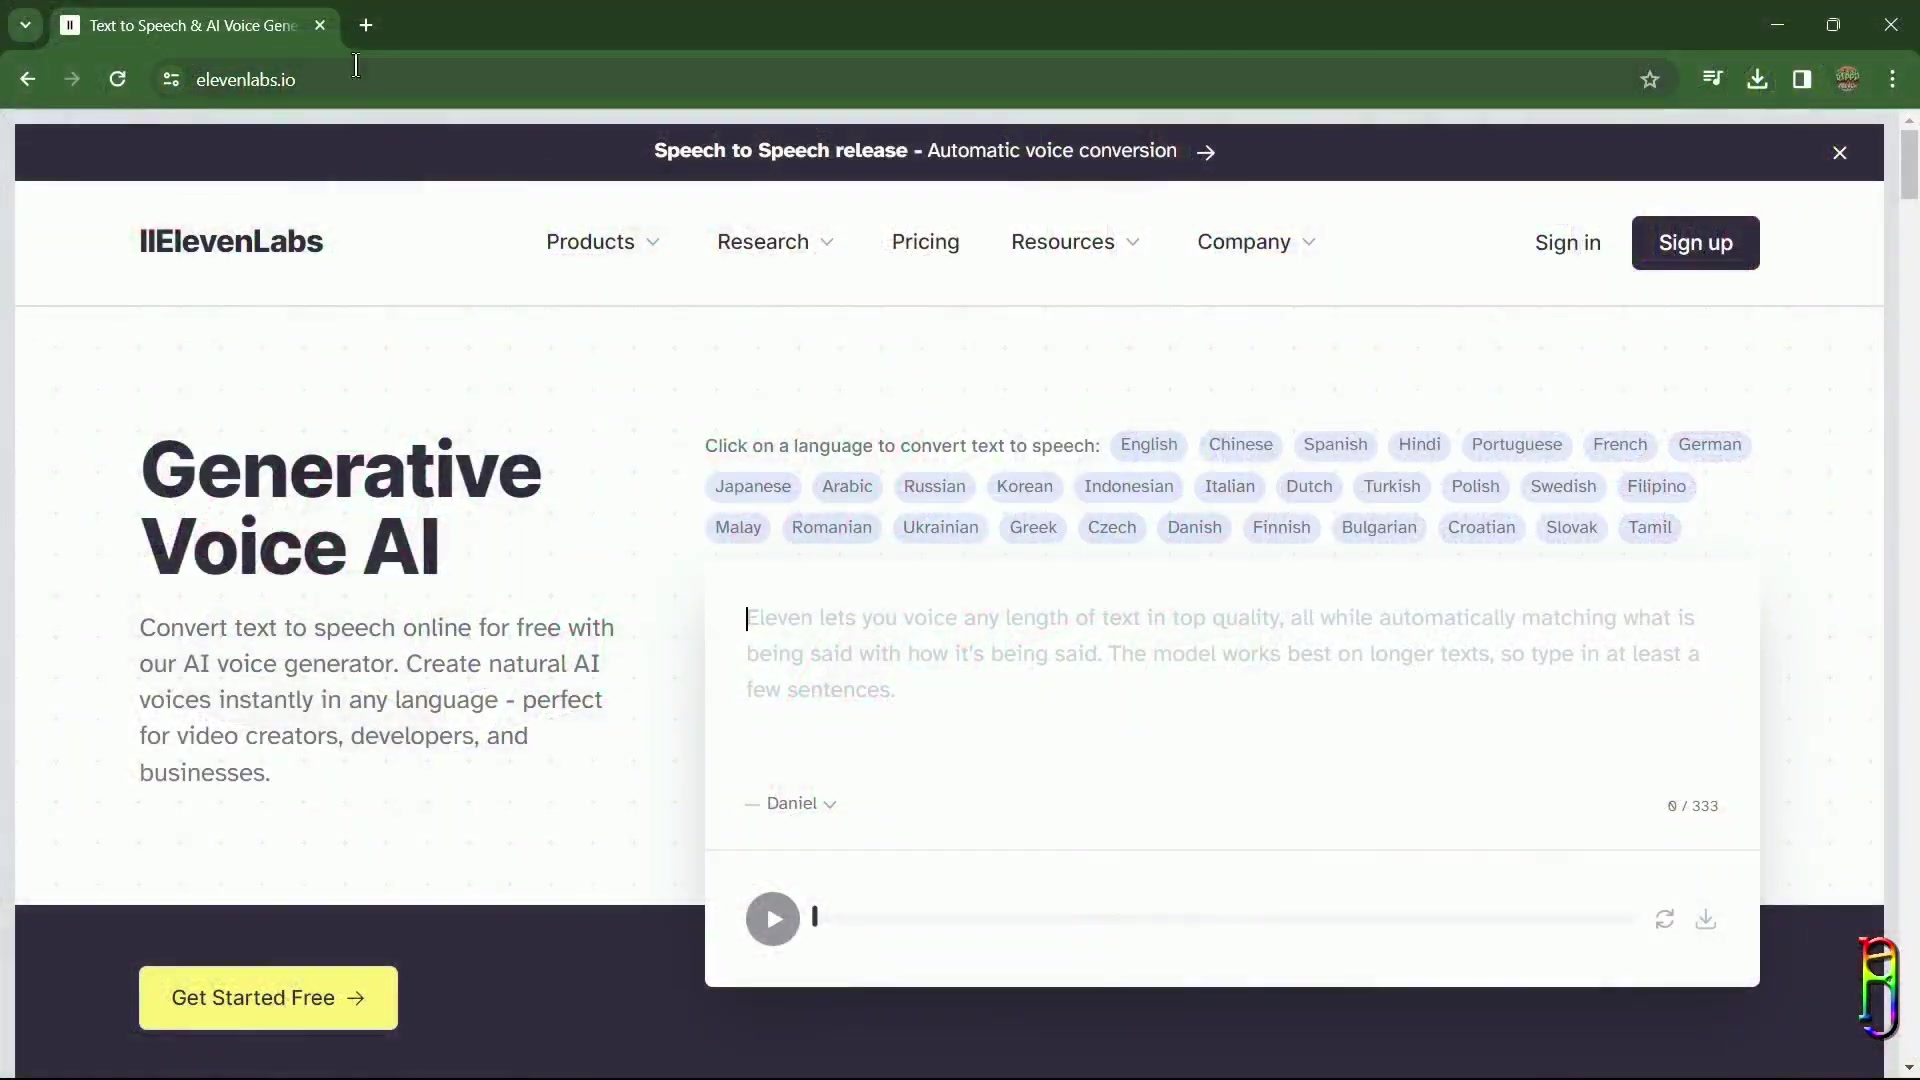Open the Chrome three-dot menu
Image resolution: width=1920 pixels, height=1080 pixels.
tap(1894, 79)
